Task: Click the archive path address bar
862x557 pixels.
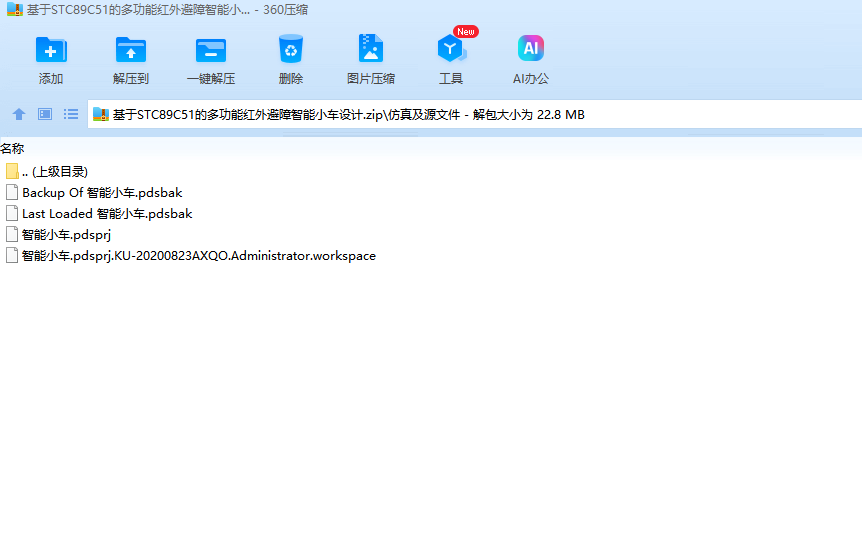Action: [x=474, y=114]
